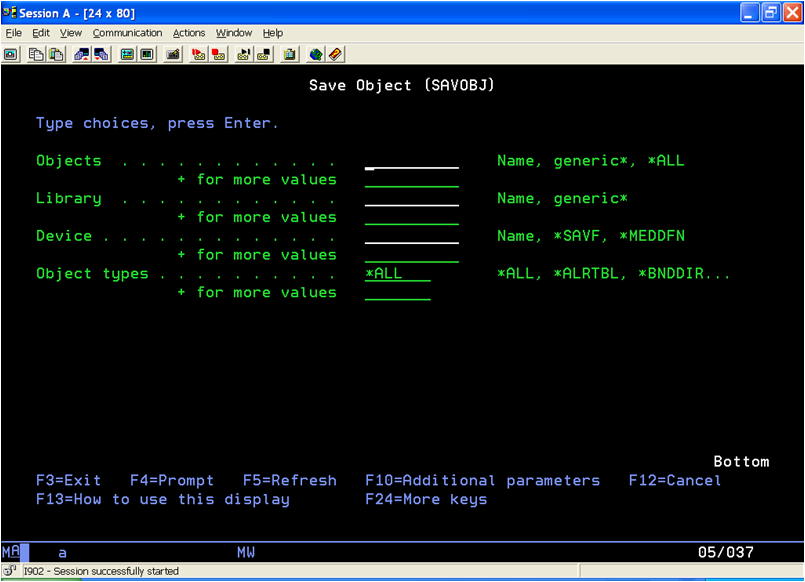The width and height of the screenshot is (805, 582).
Task: Open the clipboard icon on the toolbar
Action: point(289,54)
